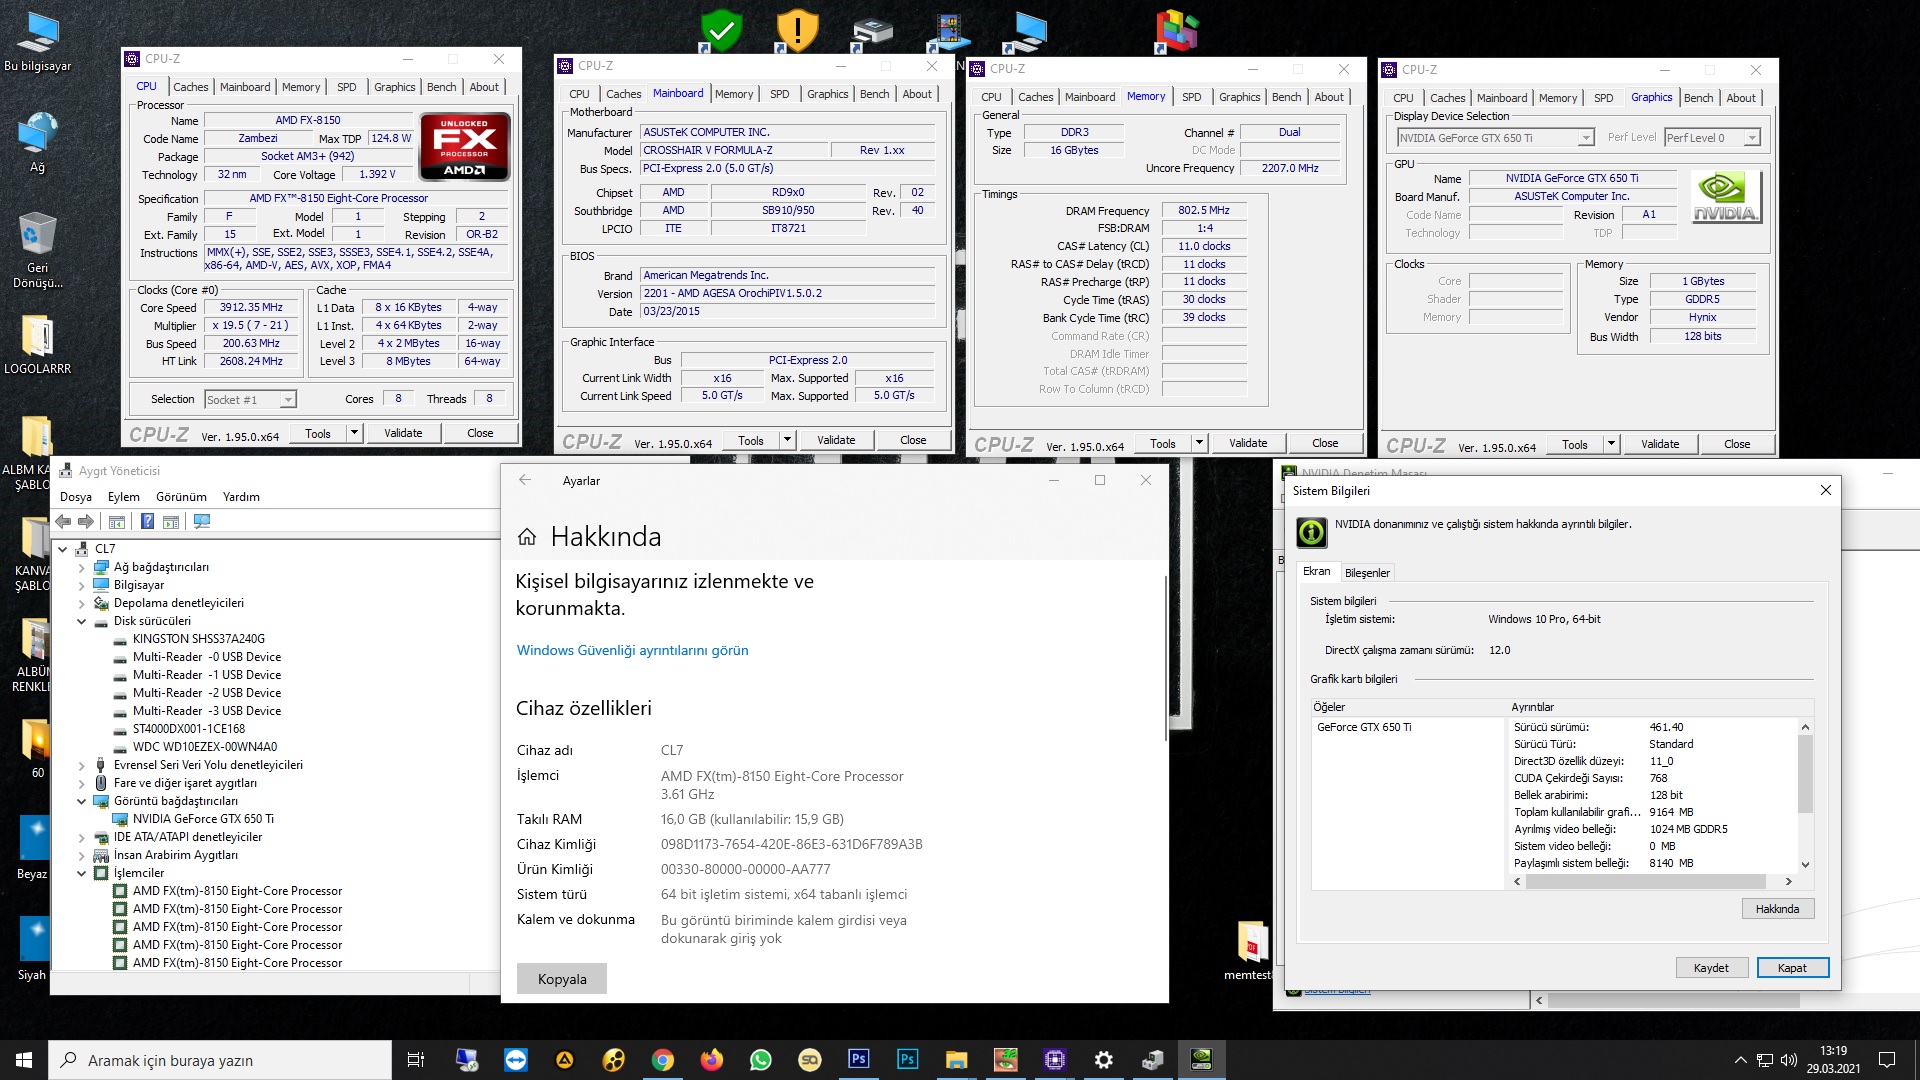Collapse the Görüntü bağdaştırıcıları node

tap(82, 801)
